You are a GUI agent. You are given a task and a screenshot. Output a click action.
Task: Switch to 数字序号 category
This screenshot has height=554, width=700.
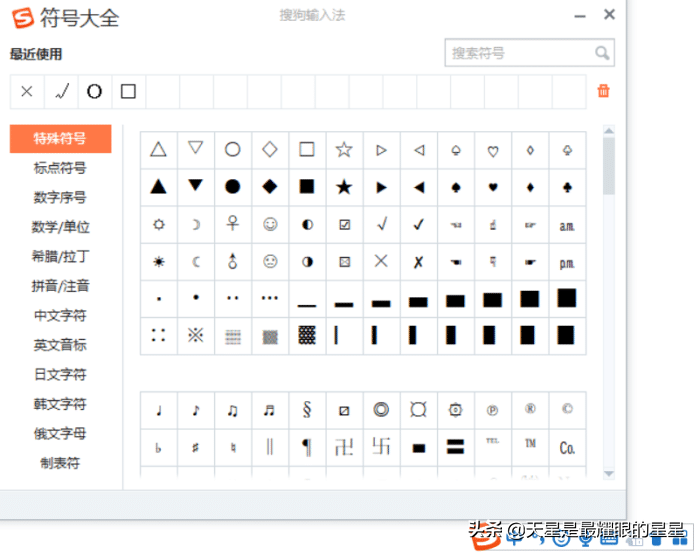(x=60, y=197)
